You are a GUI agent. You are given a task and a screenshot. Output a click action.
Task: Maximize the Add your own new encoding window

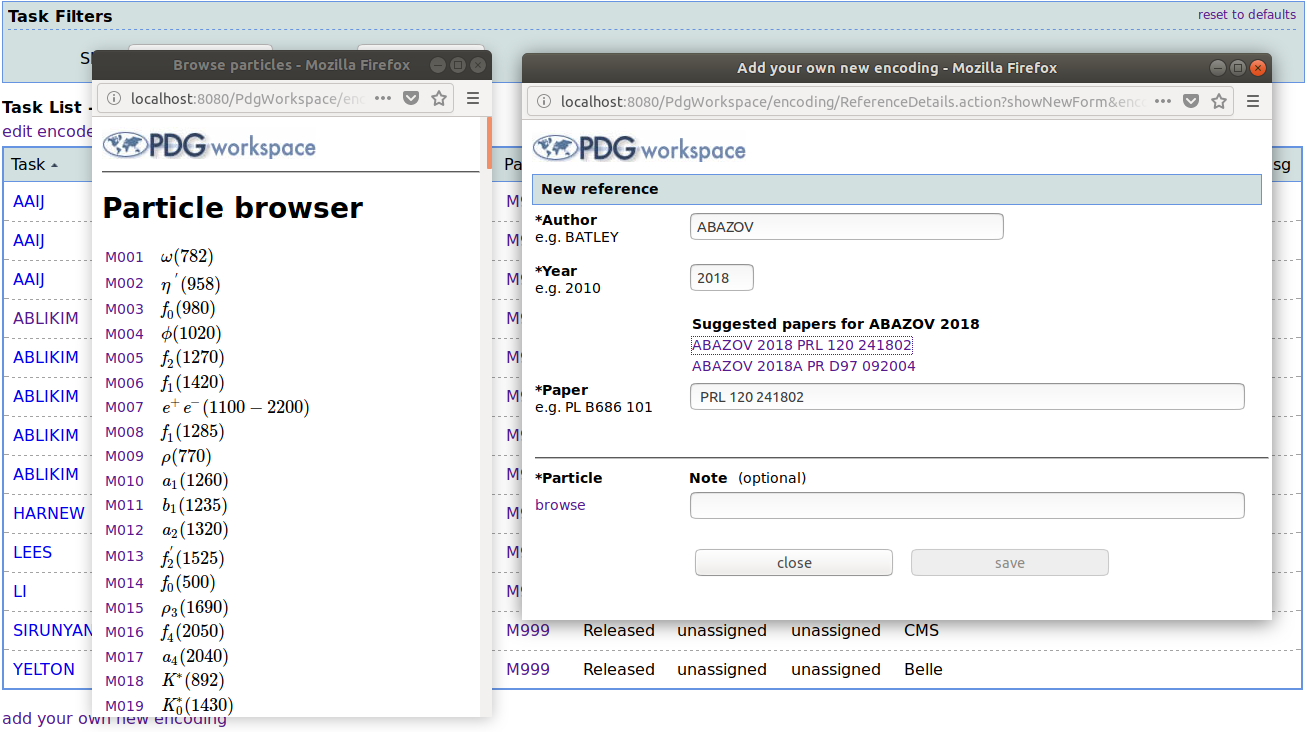[x=1238, y=68]
